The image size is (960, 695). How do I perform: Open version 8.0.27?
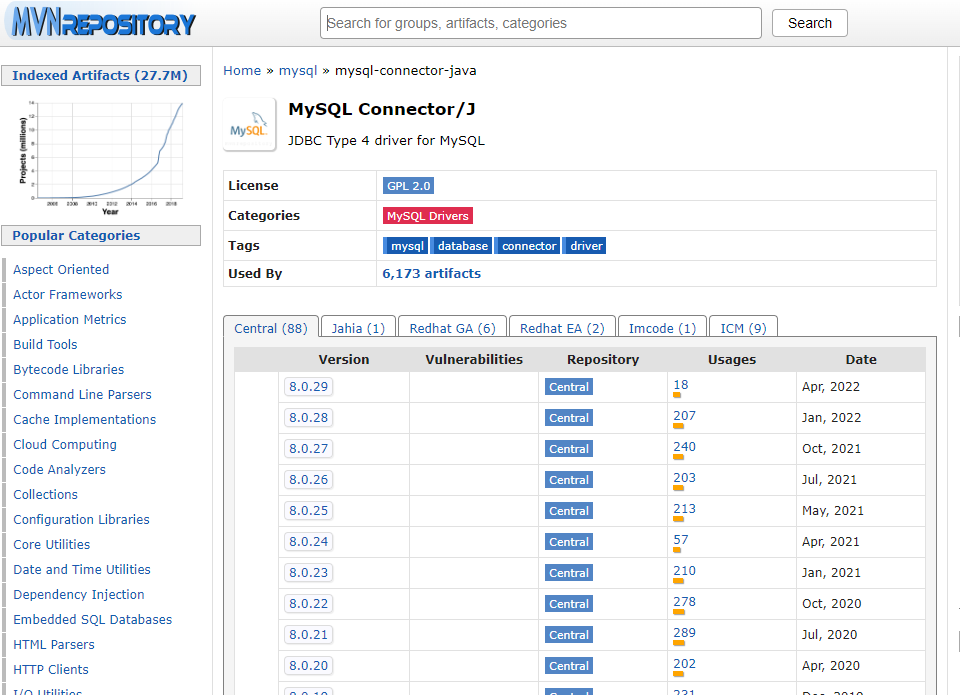[x=309, y=448]
